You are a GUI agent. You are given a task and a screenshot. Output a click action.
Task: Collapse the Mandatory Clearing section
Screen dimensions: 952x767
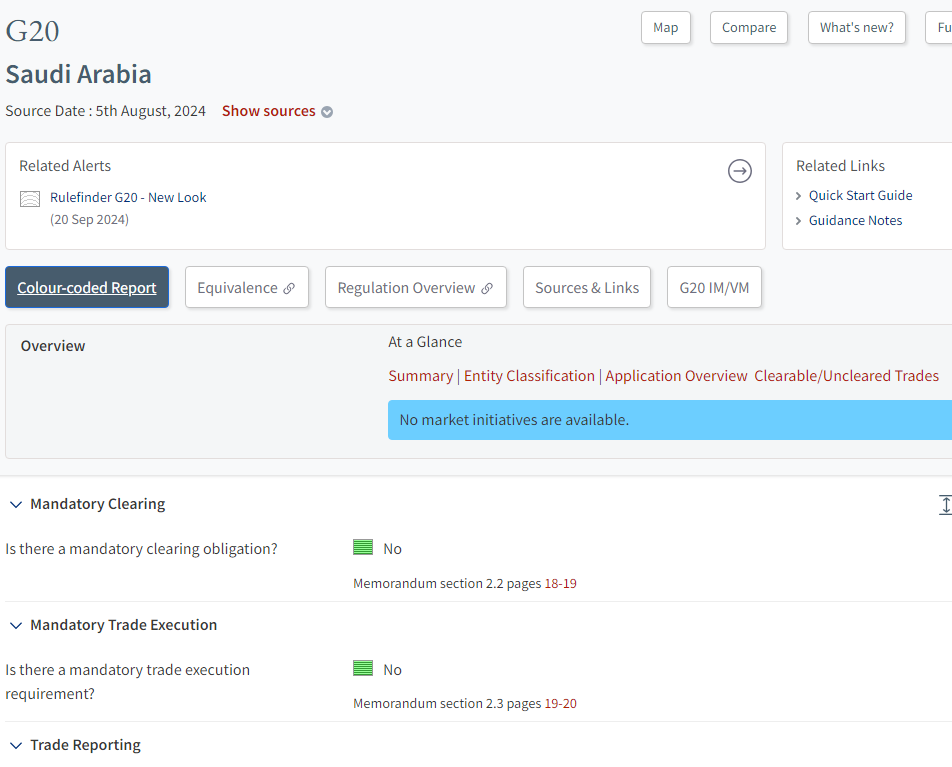click(x=16, y=504)
